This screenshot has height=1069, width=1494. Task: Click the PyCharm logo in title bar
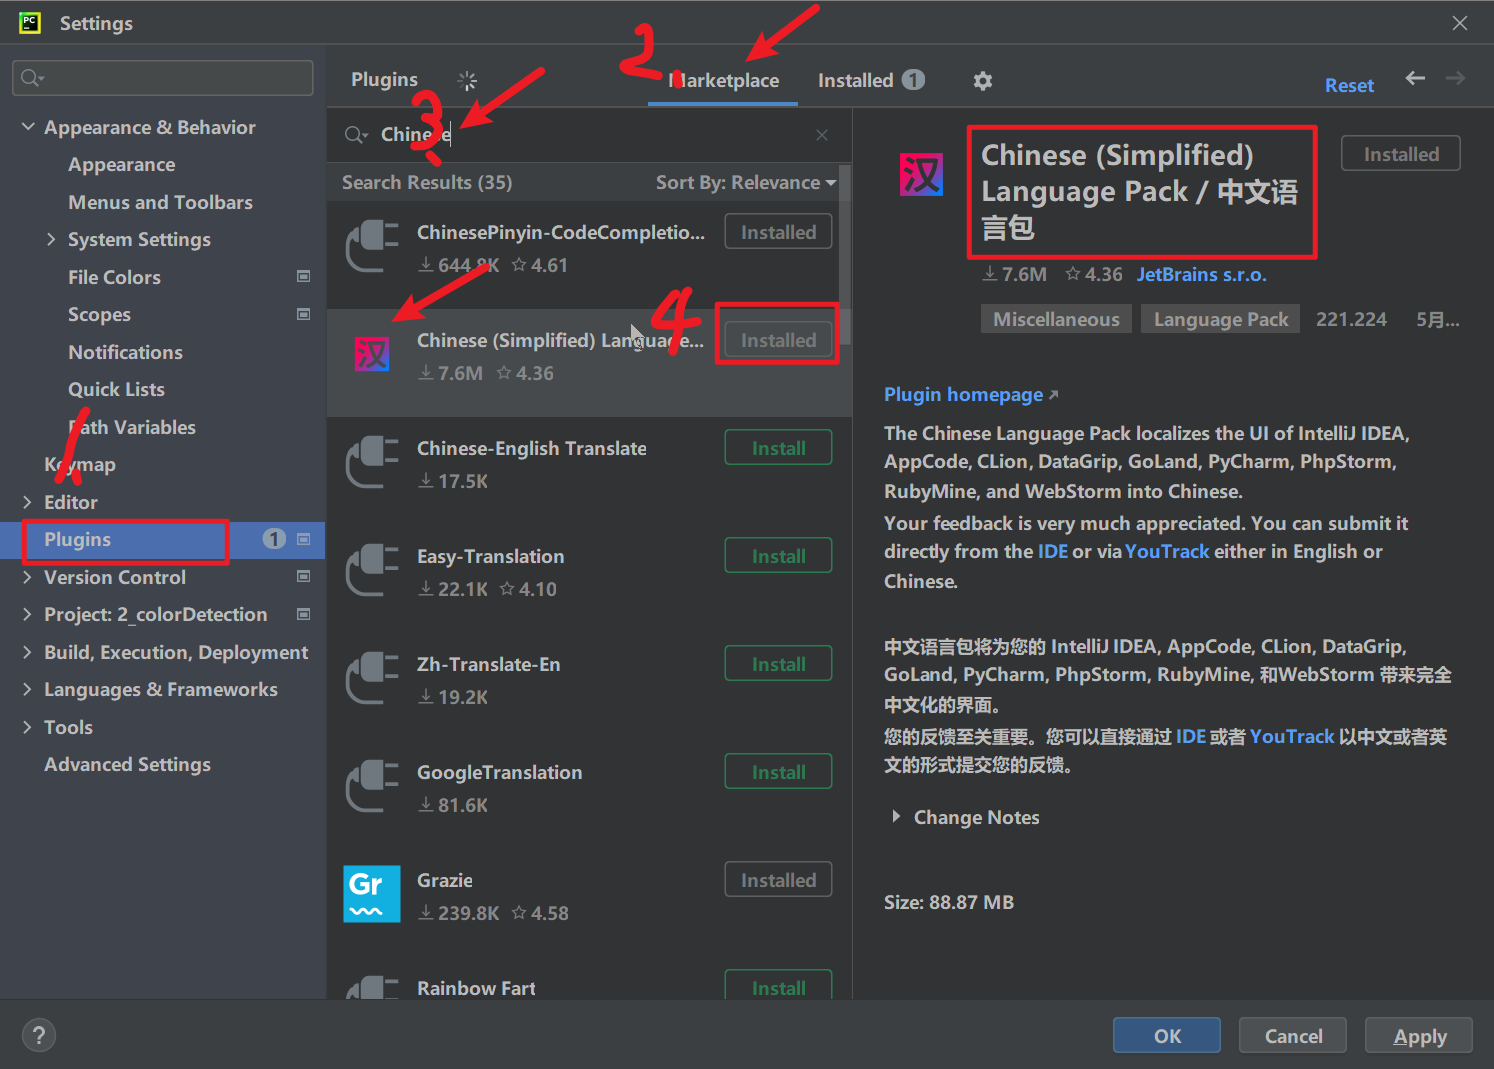(x=30, y=23)
